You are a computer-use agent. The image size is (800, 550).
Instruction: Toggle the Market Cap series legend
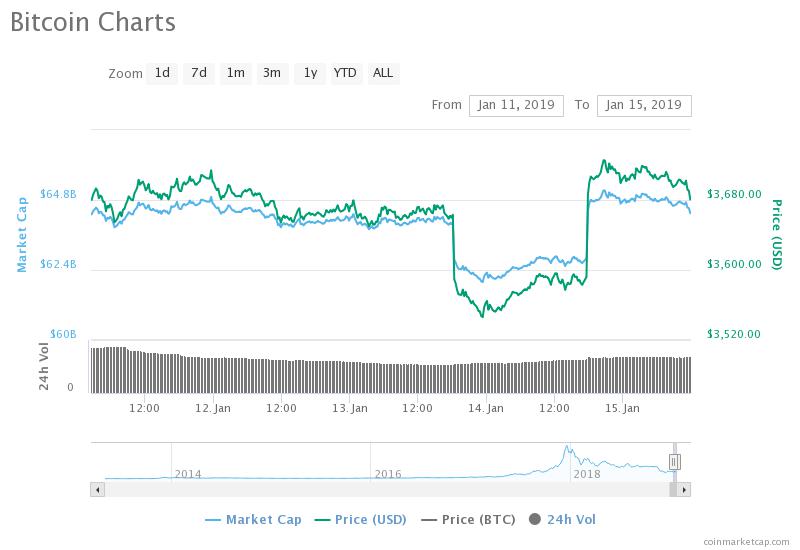pyautogui.click(x=253, y=520)
